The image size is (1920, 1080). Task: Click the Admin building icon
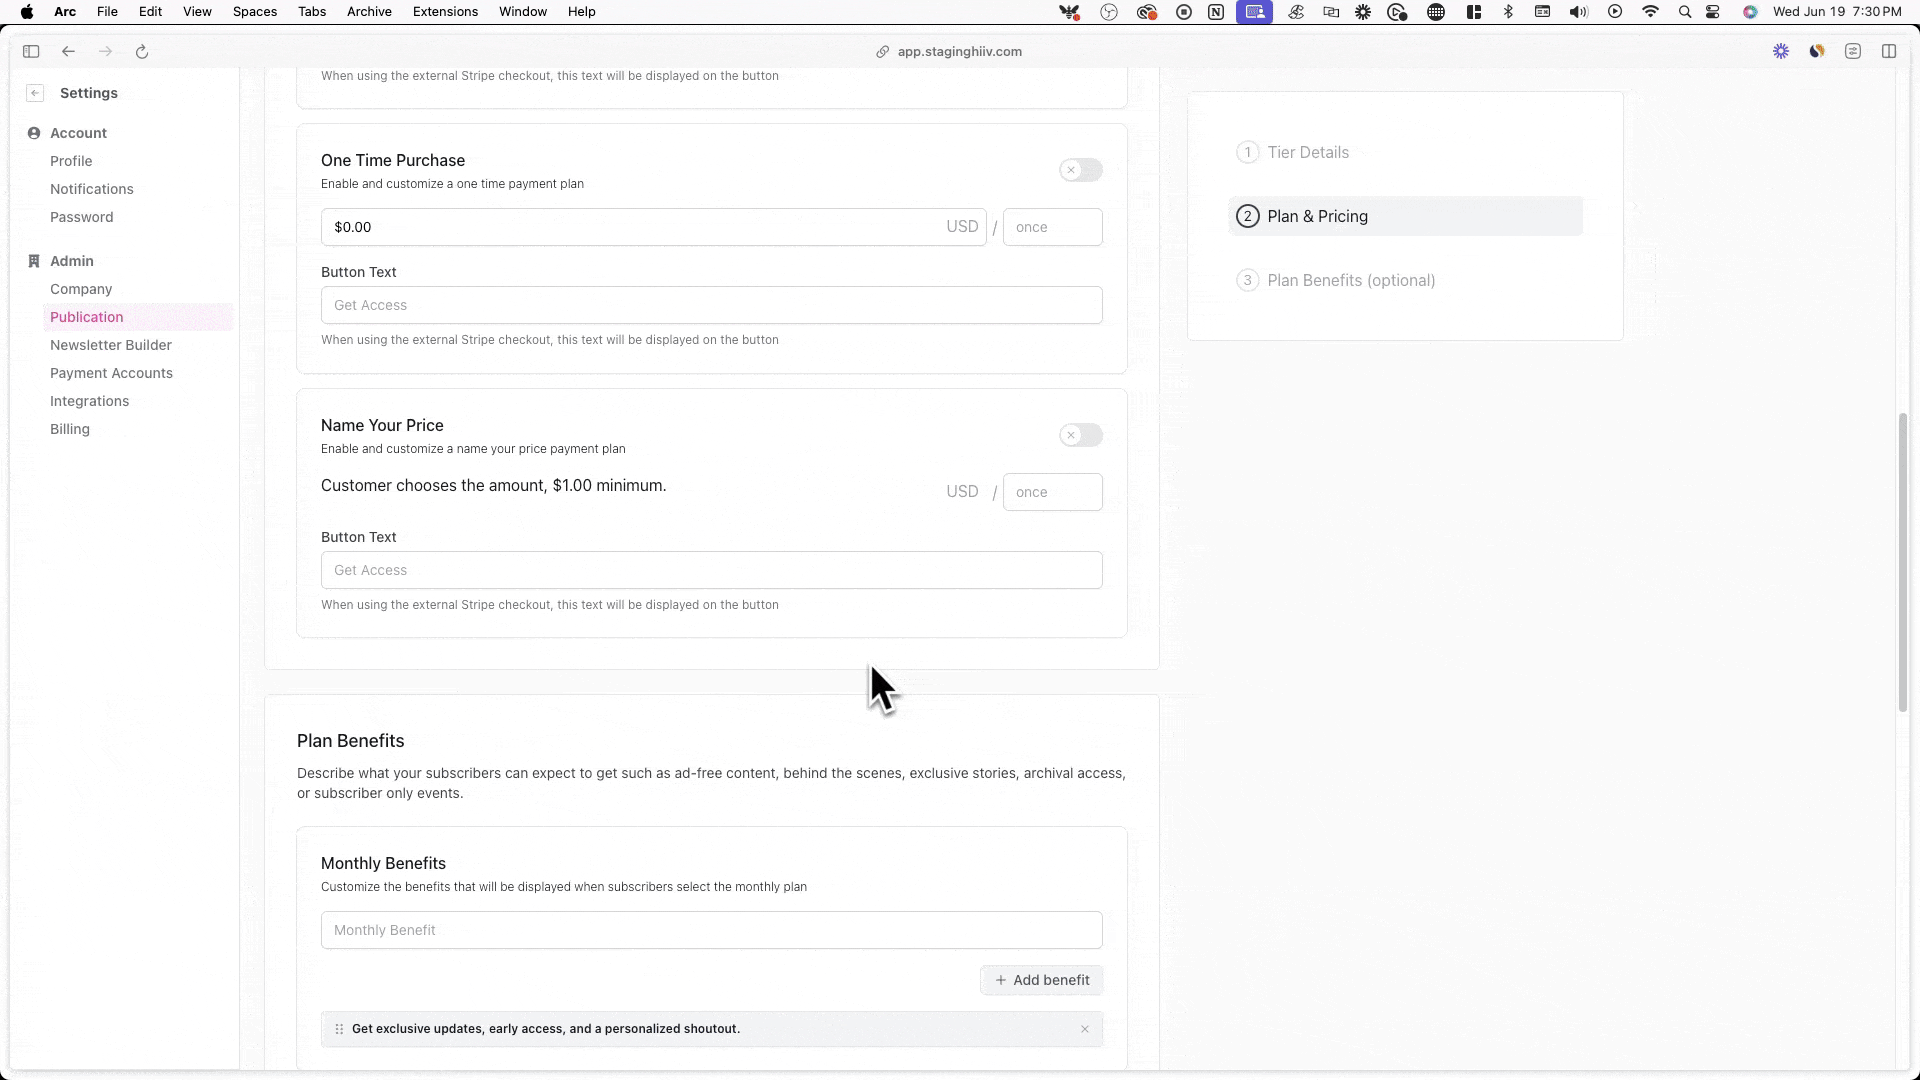[x=34, y=261]
